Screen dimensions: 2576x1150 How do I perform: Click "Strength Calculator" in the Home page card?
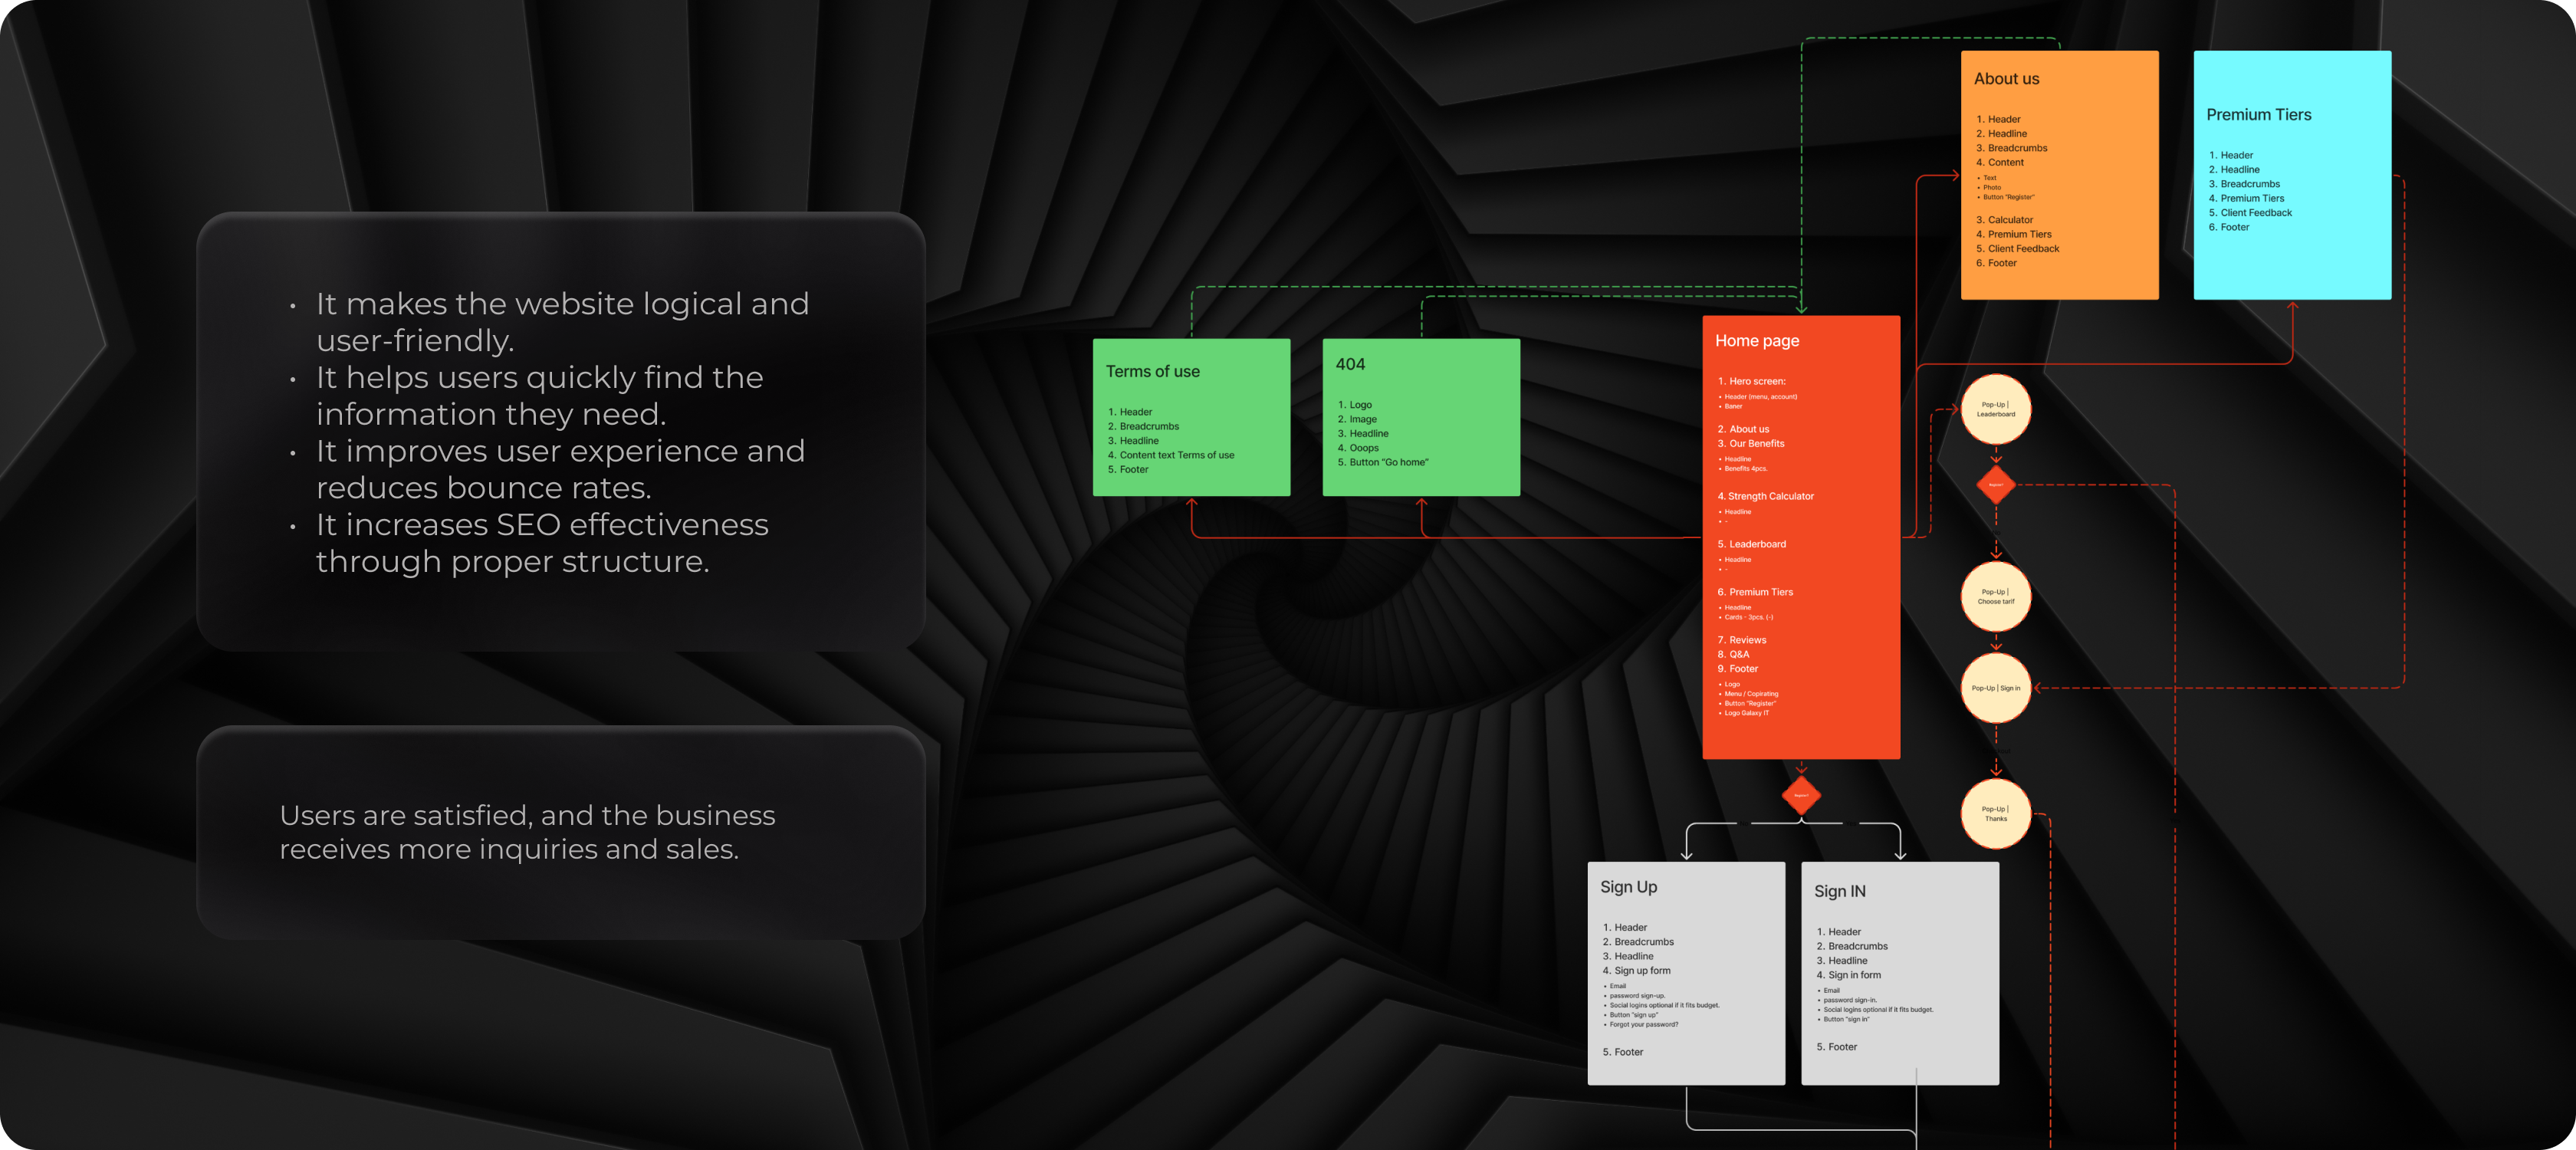point(1765,496)
